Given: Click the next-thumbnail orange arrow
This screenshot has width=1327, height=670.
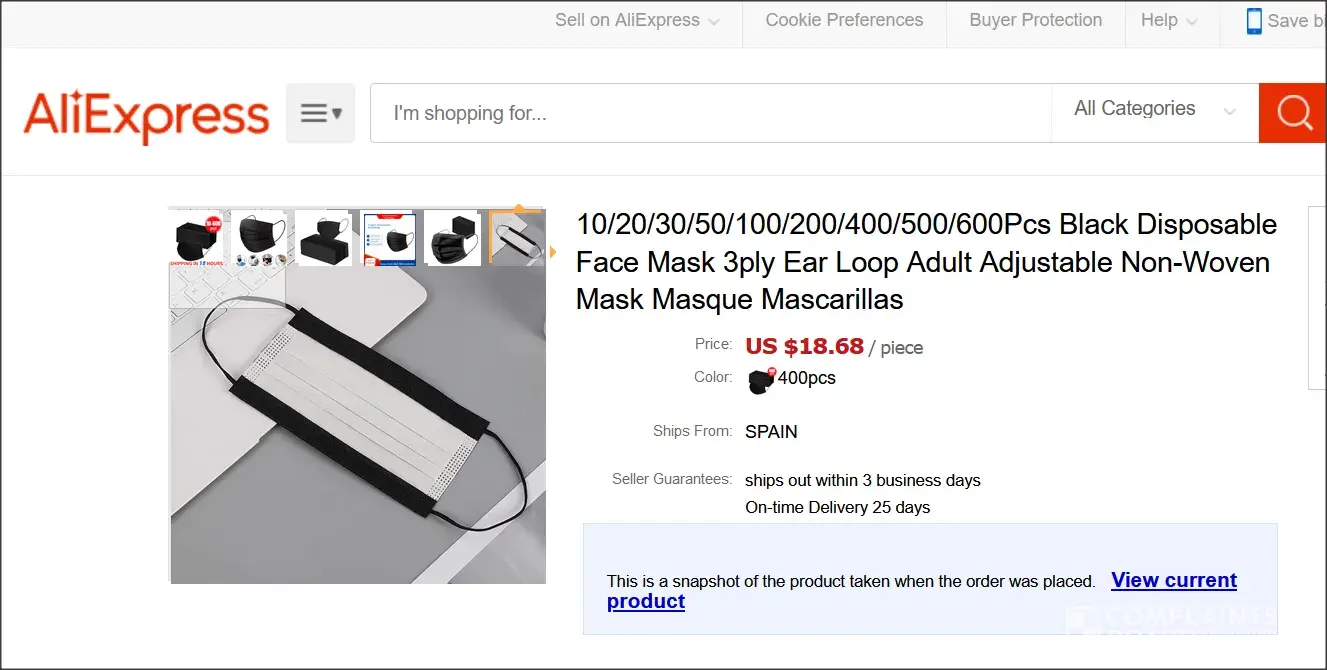Looking at the screenshot, I should tap(552, 252).
